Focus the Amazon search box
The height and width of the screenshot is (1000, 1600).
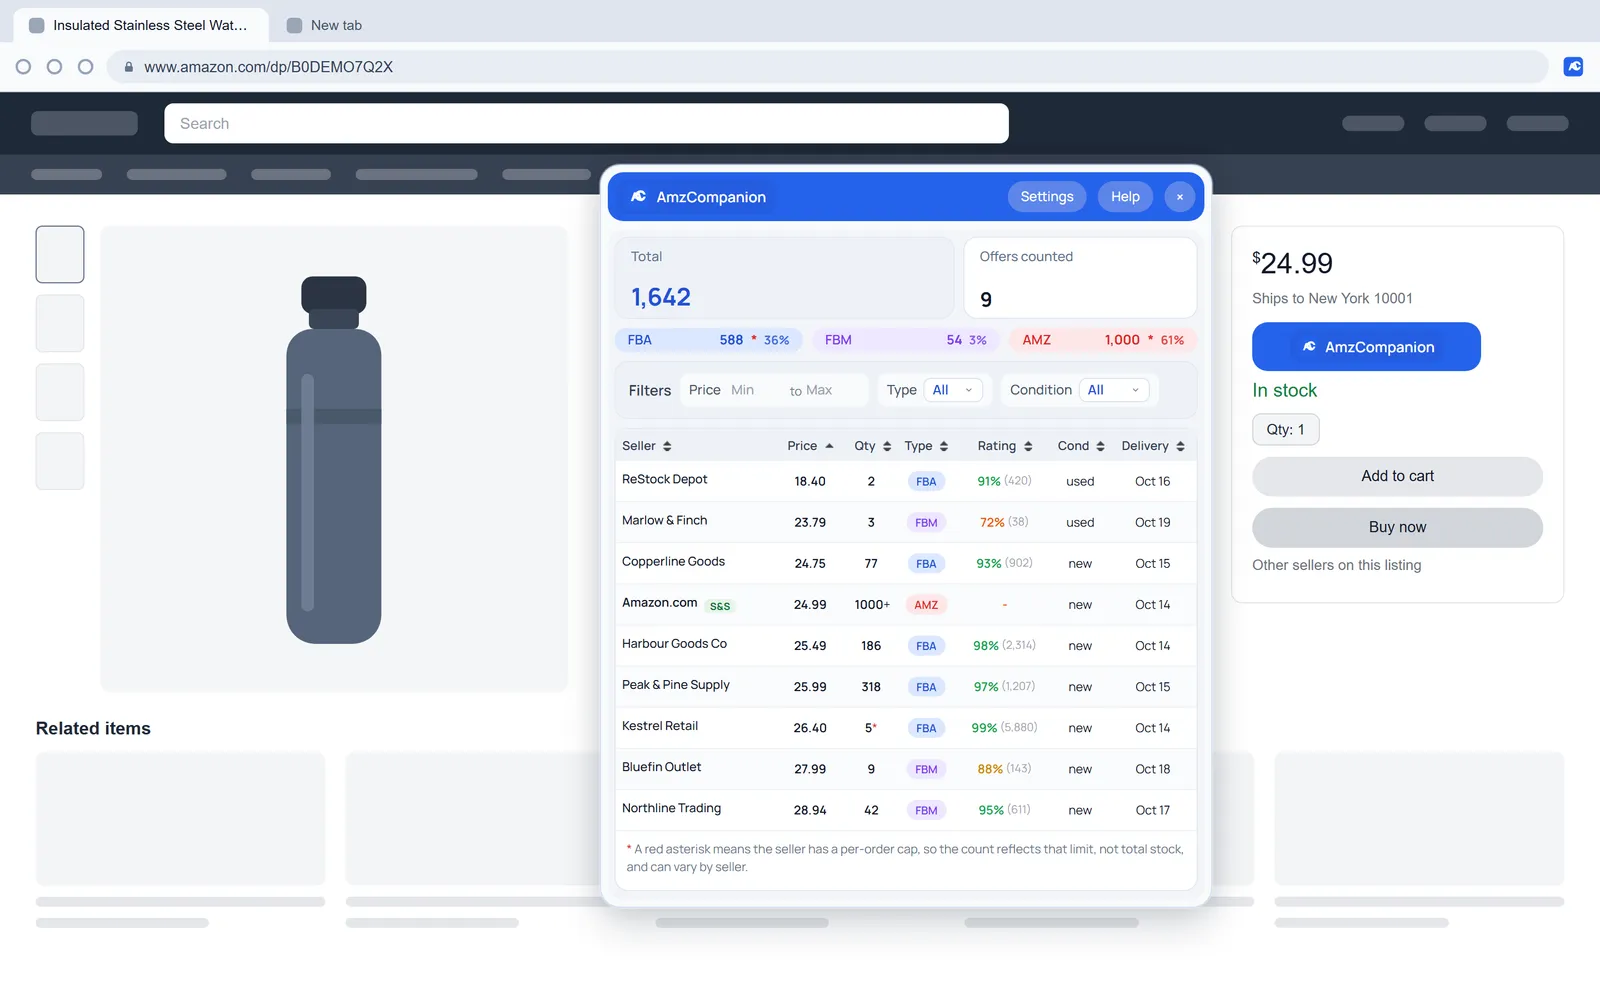tap(586, 123)
